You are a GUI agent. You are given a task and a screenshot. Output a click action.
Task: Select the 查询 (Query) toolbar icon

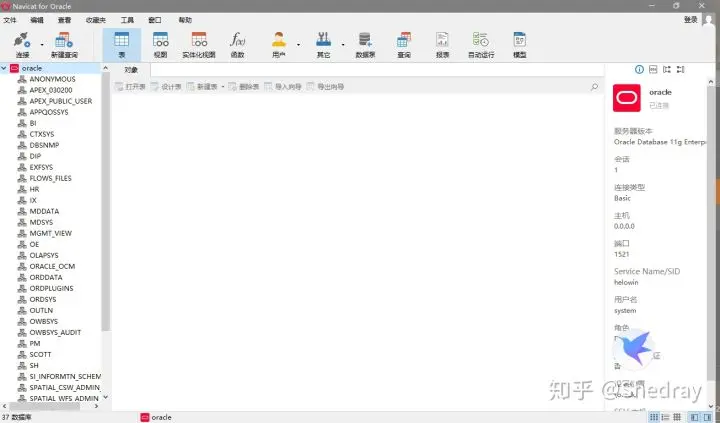[x=404, y=45]
